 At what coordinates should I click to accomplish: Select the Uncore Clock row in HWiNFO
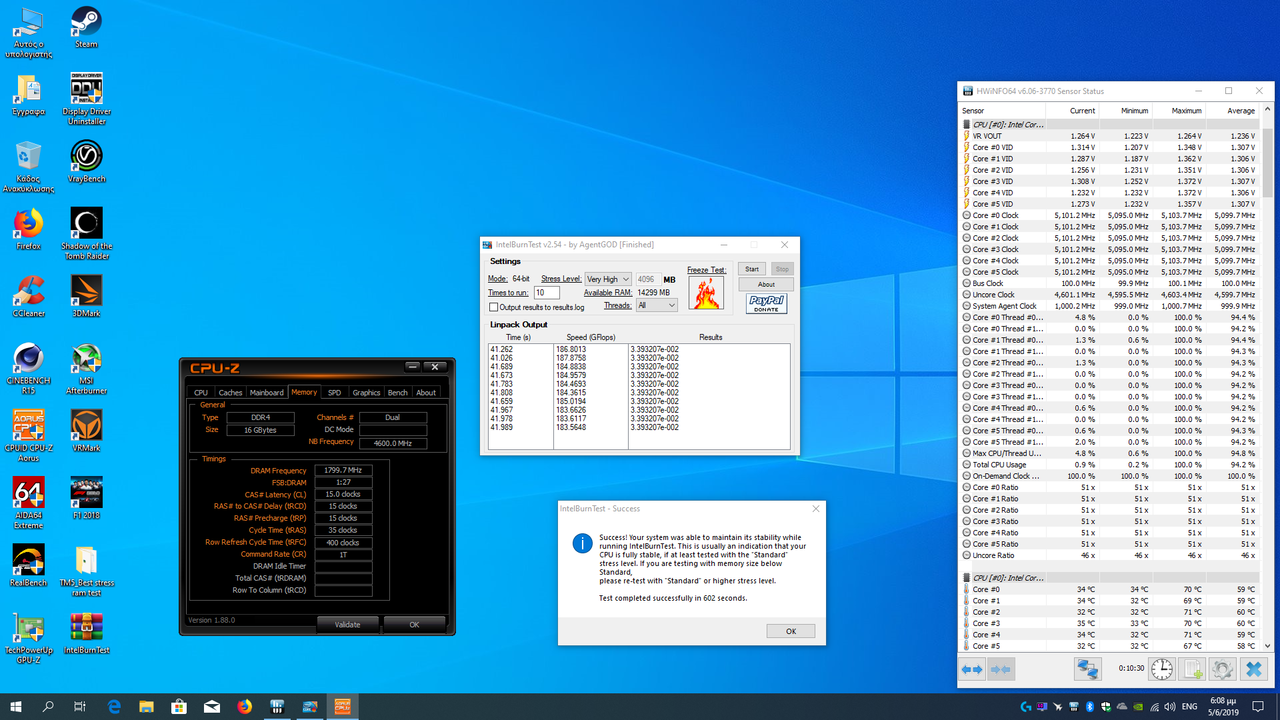pyautogui.click(x=1109, y=295)
